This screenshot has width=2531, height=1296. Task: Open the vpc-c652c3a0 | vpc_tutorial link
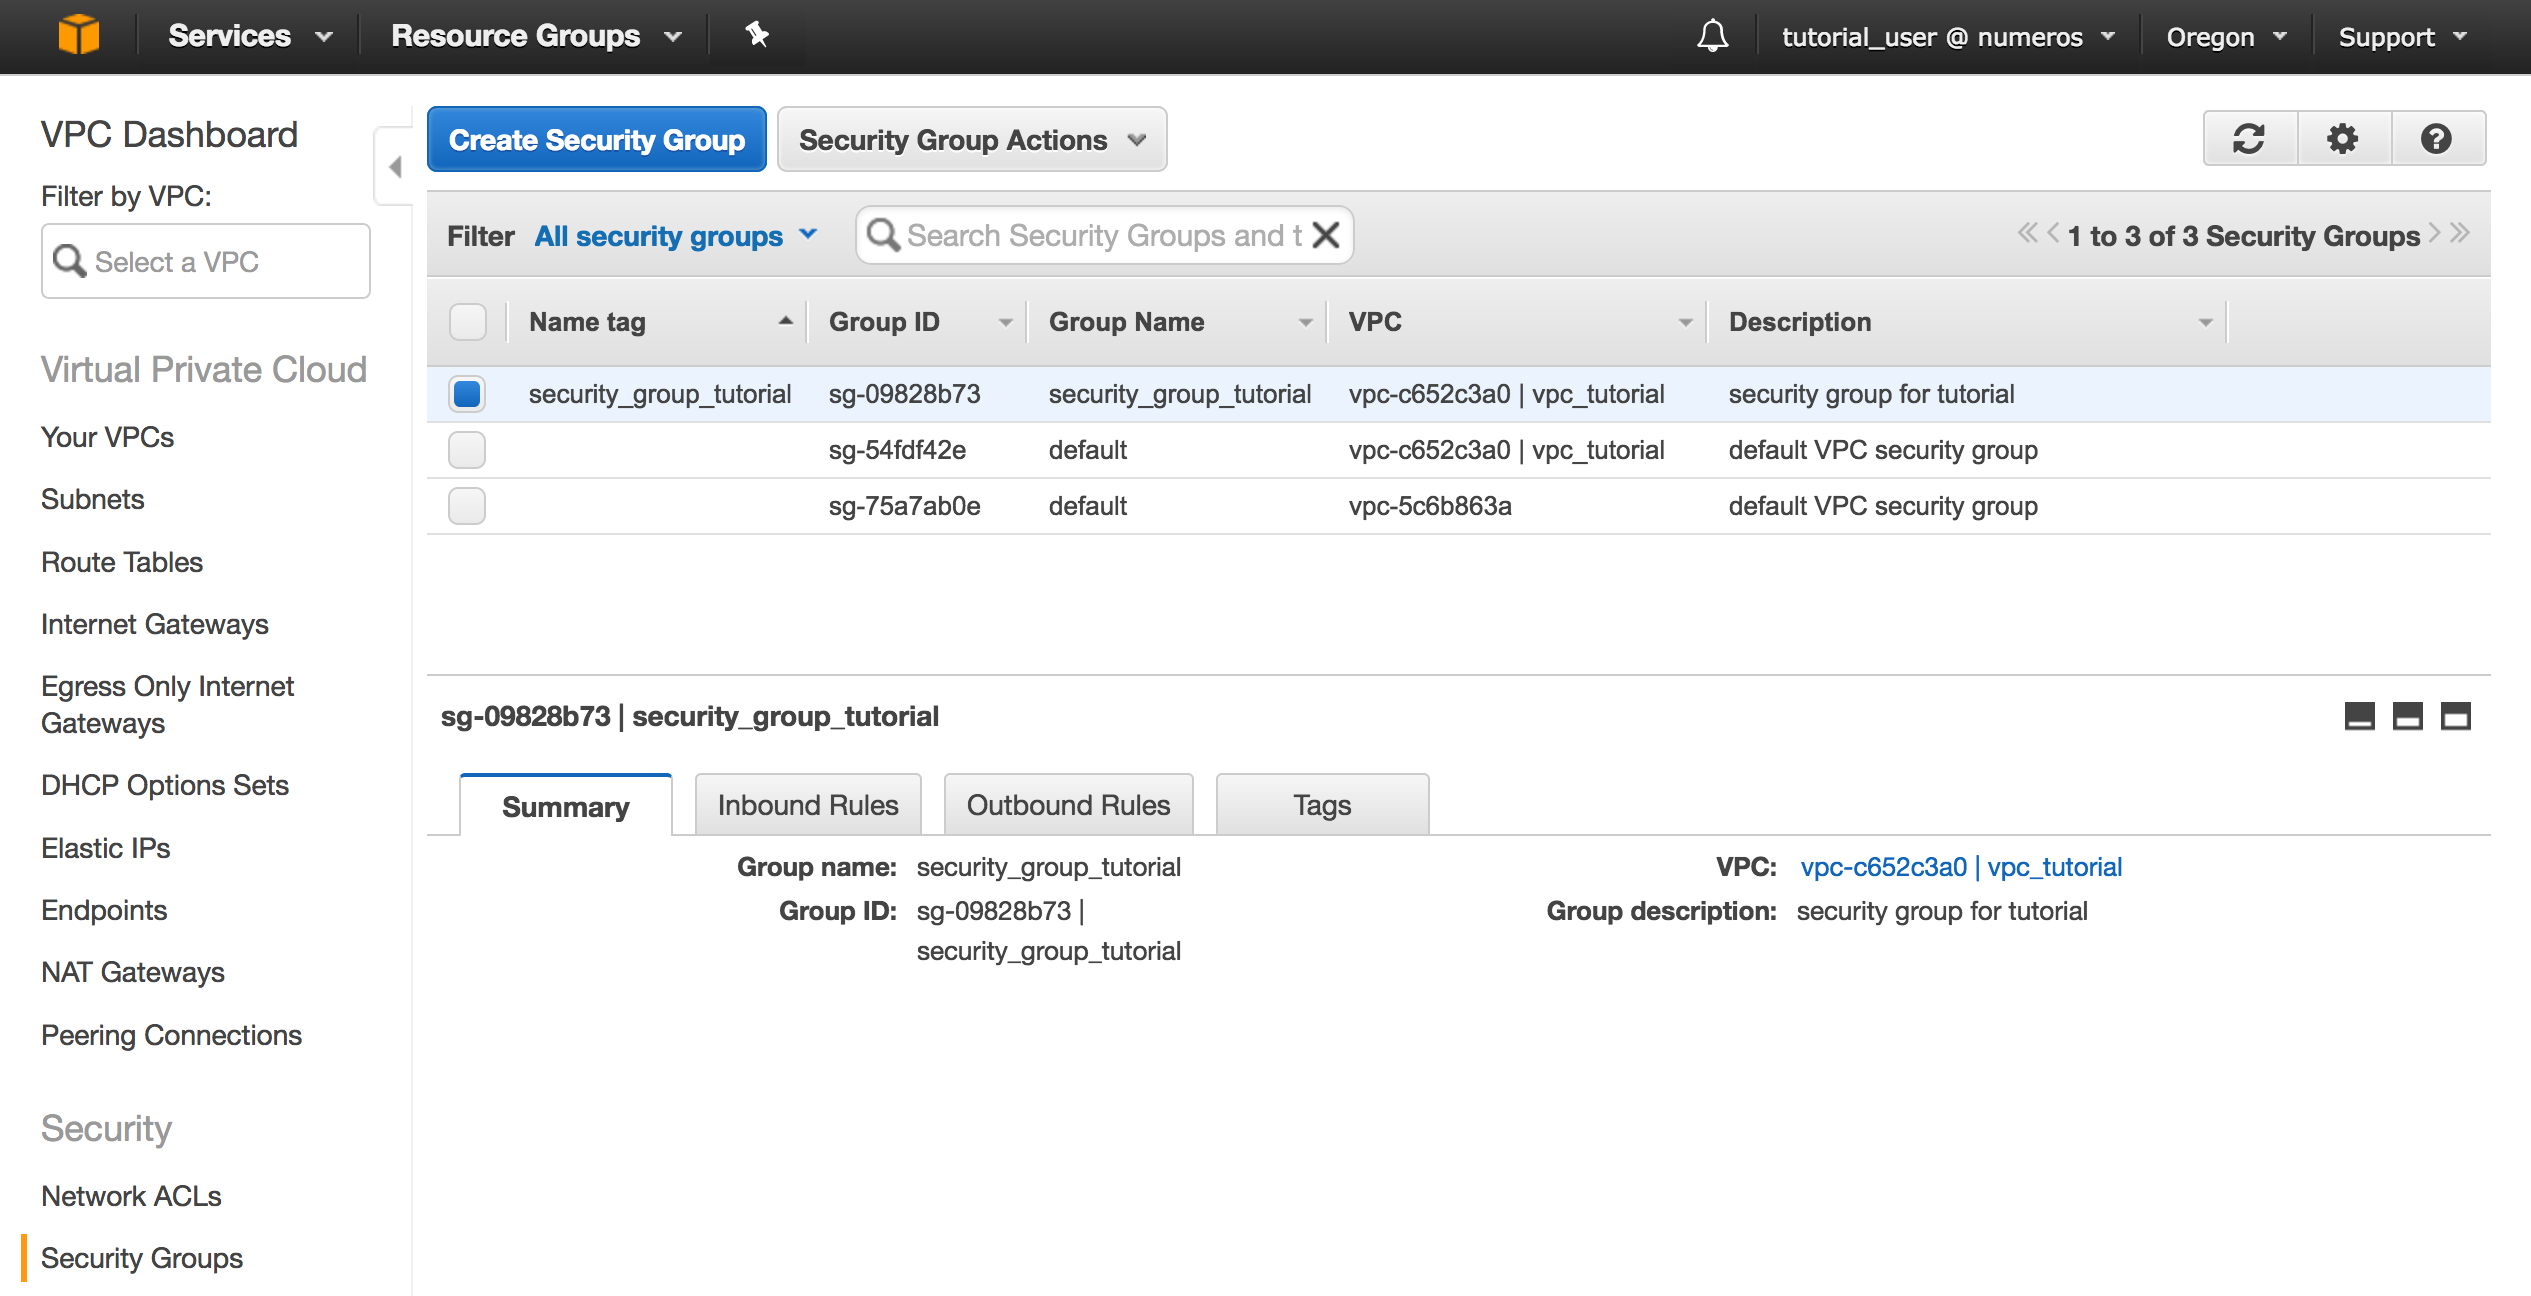tap(1960, 867)
